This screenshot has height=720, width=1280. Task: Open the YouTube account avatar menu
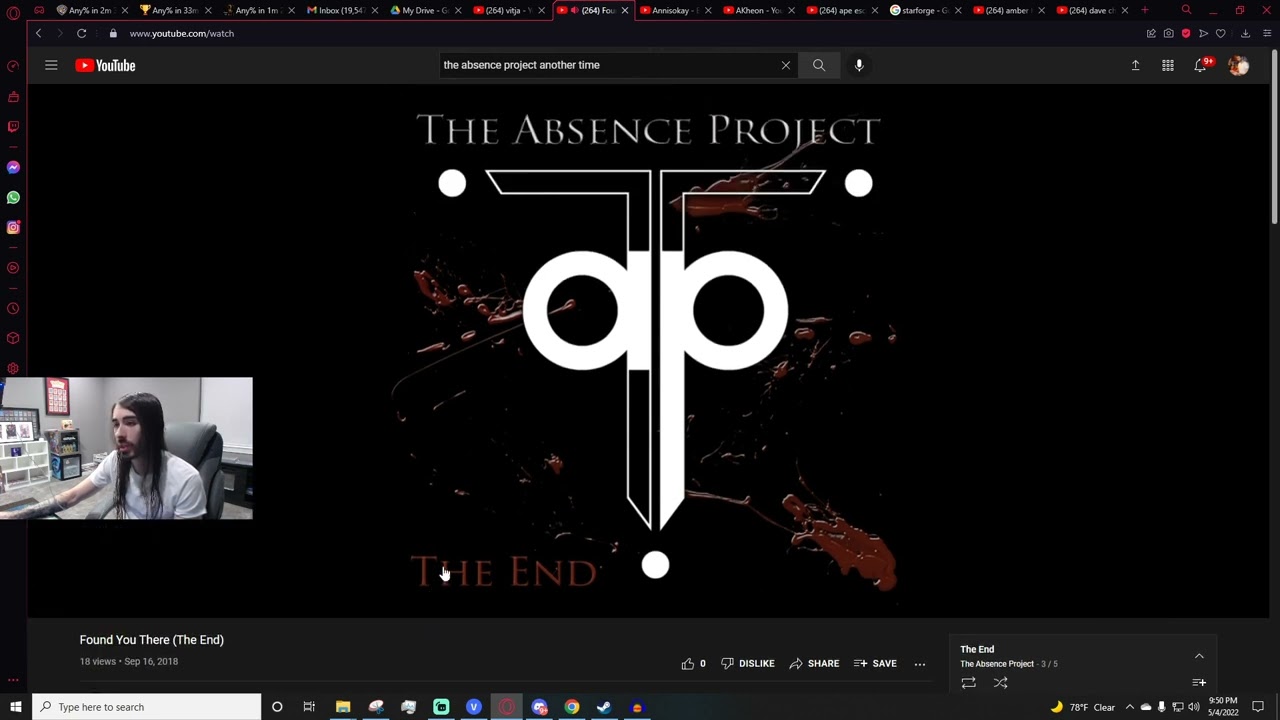(1239, 65)
